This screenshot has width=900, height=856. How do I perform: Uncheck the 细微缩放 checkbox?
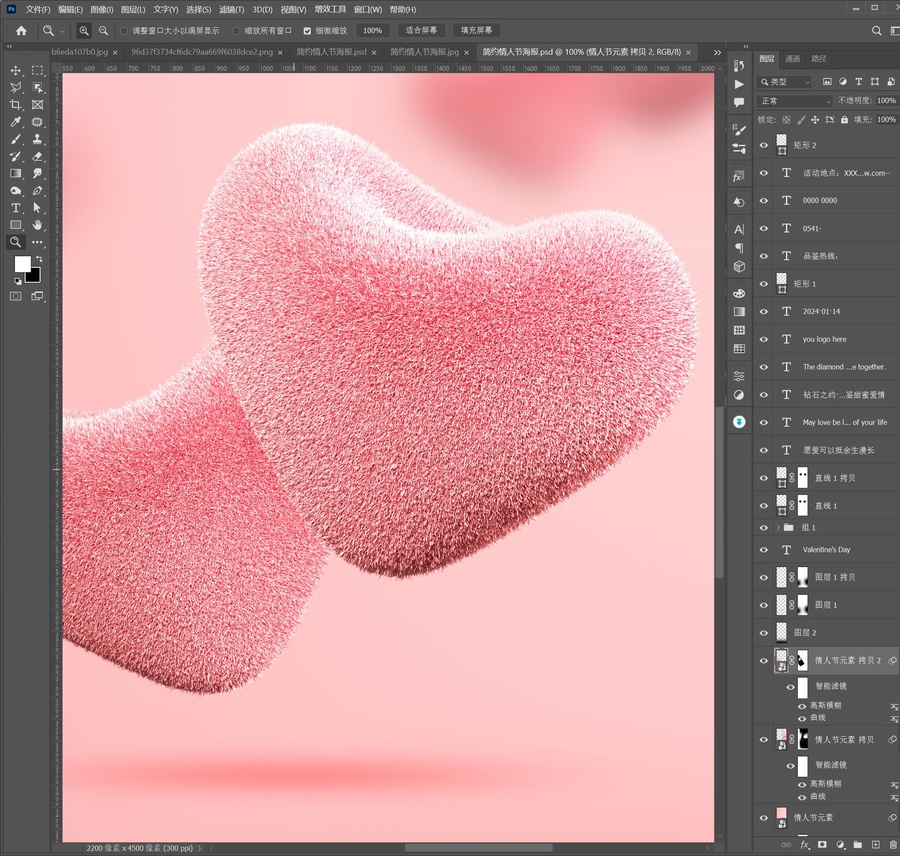coord(307,31)
